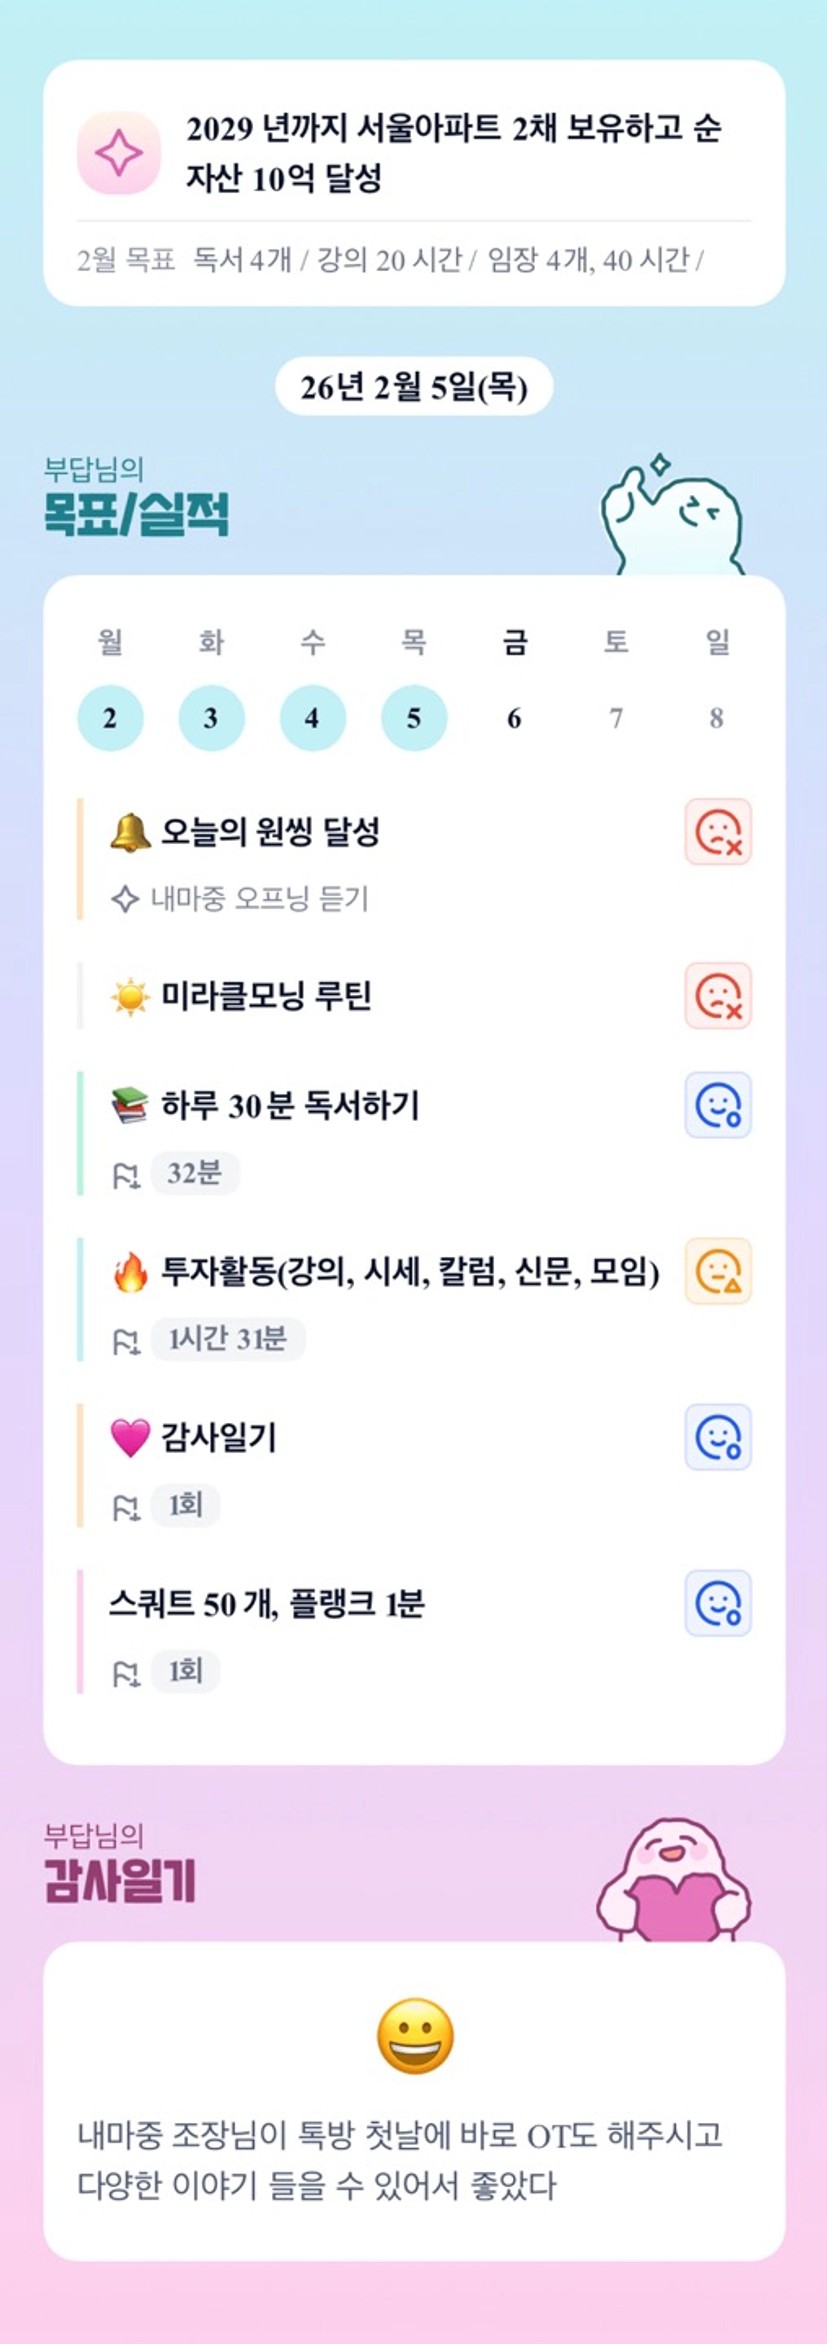The image size is (827, 2344).
Task: Click the flag icon beside 1시간 31분
Action: coord(126,1341)
